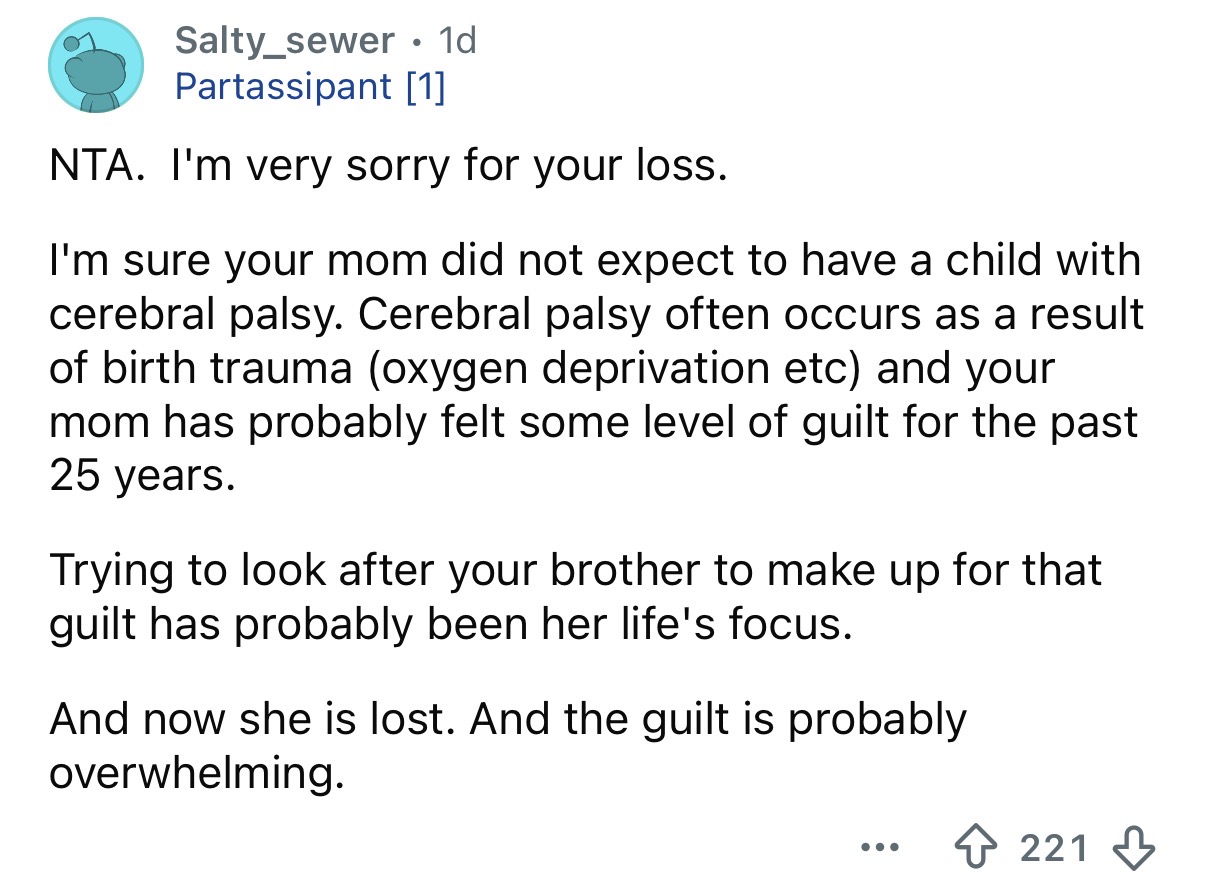Open the three-dot more options menu

click(882, 849)
